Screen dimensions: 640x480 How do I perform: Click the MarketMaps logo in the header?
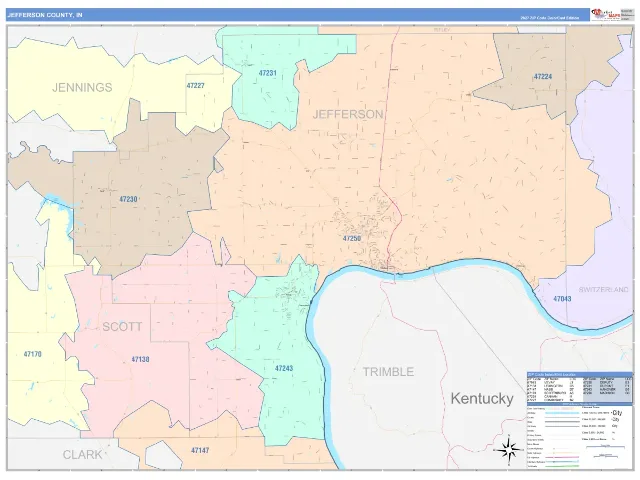click(x=606, y=15)
